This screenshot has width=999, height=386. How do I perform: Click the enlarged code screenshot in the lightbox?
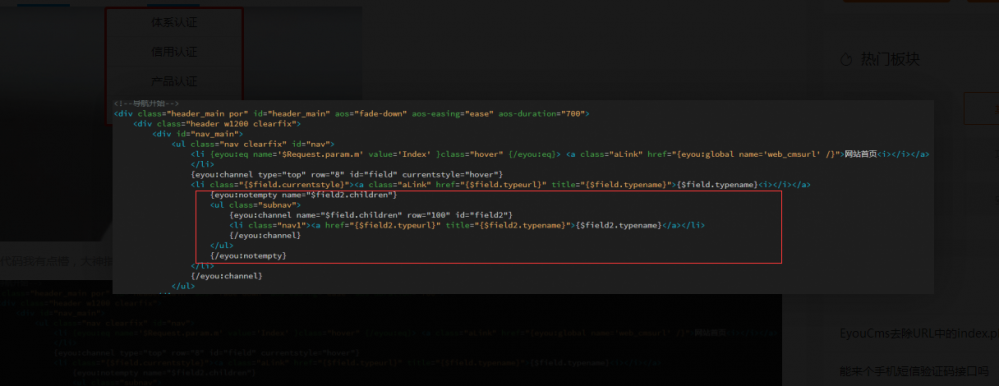pyautogui.click(x=522, y=196)
